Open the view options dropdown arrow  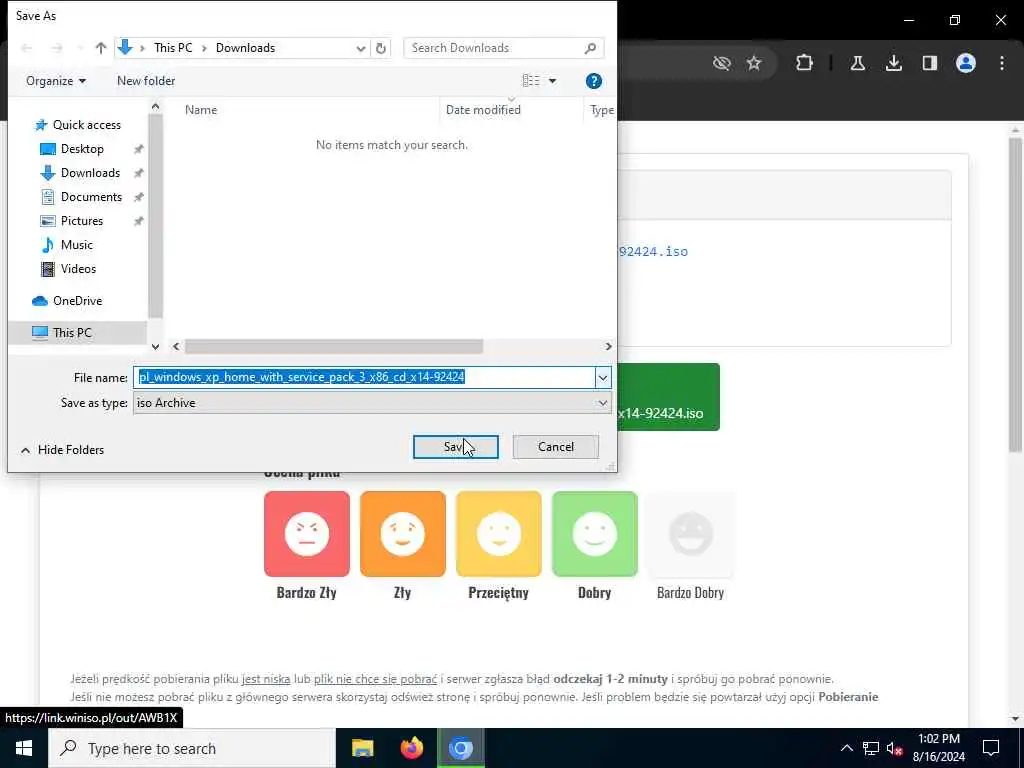[552, 81]
